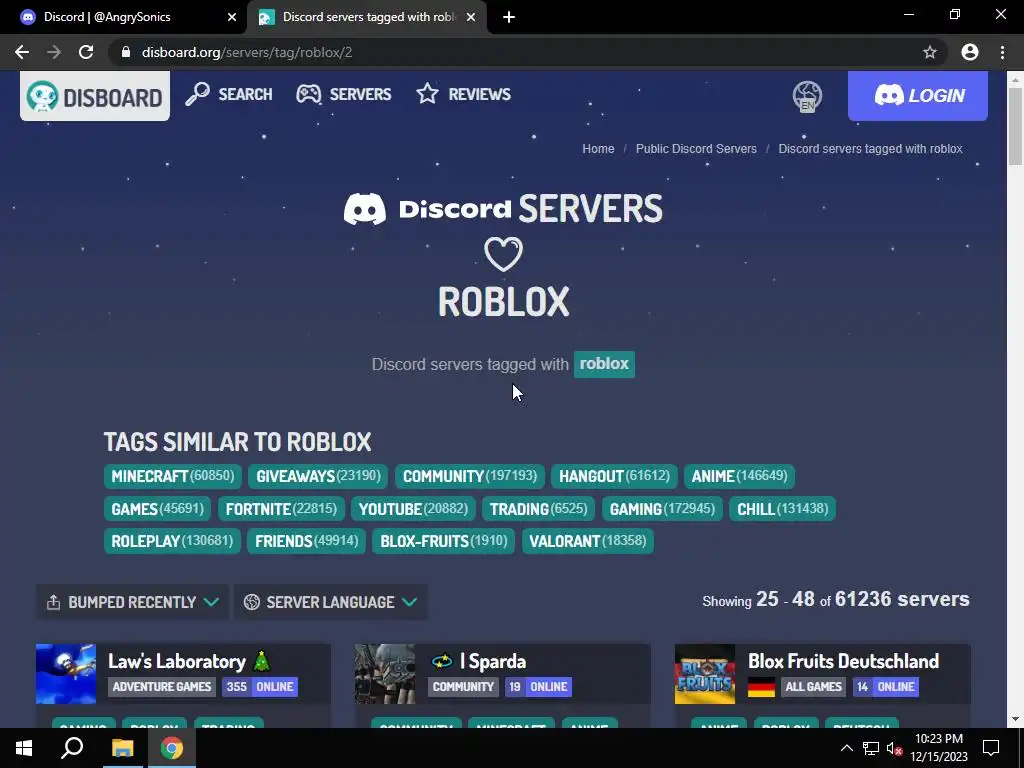Click the All Games category badge
Image resolution: width=1024 pixels, height=768 pixels.
click(813, 687)
